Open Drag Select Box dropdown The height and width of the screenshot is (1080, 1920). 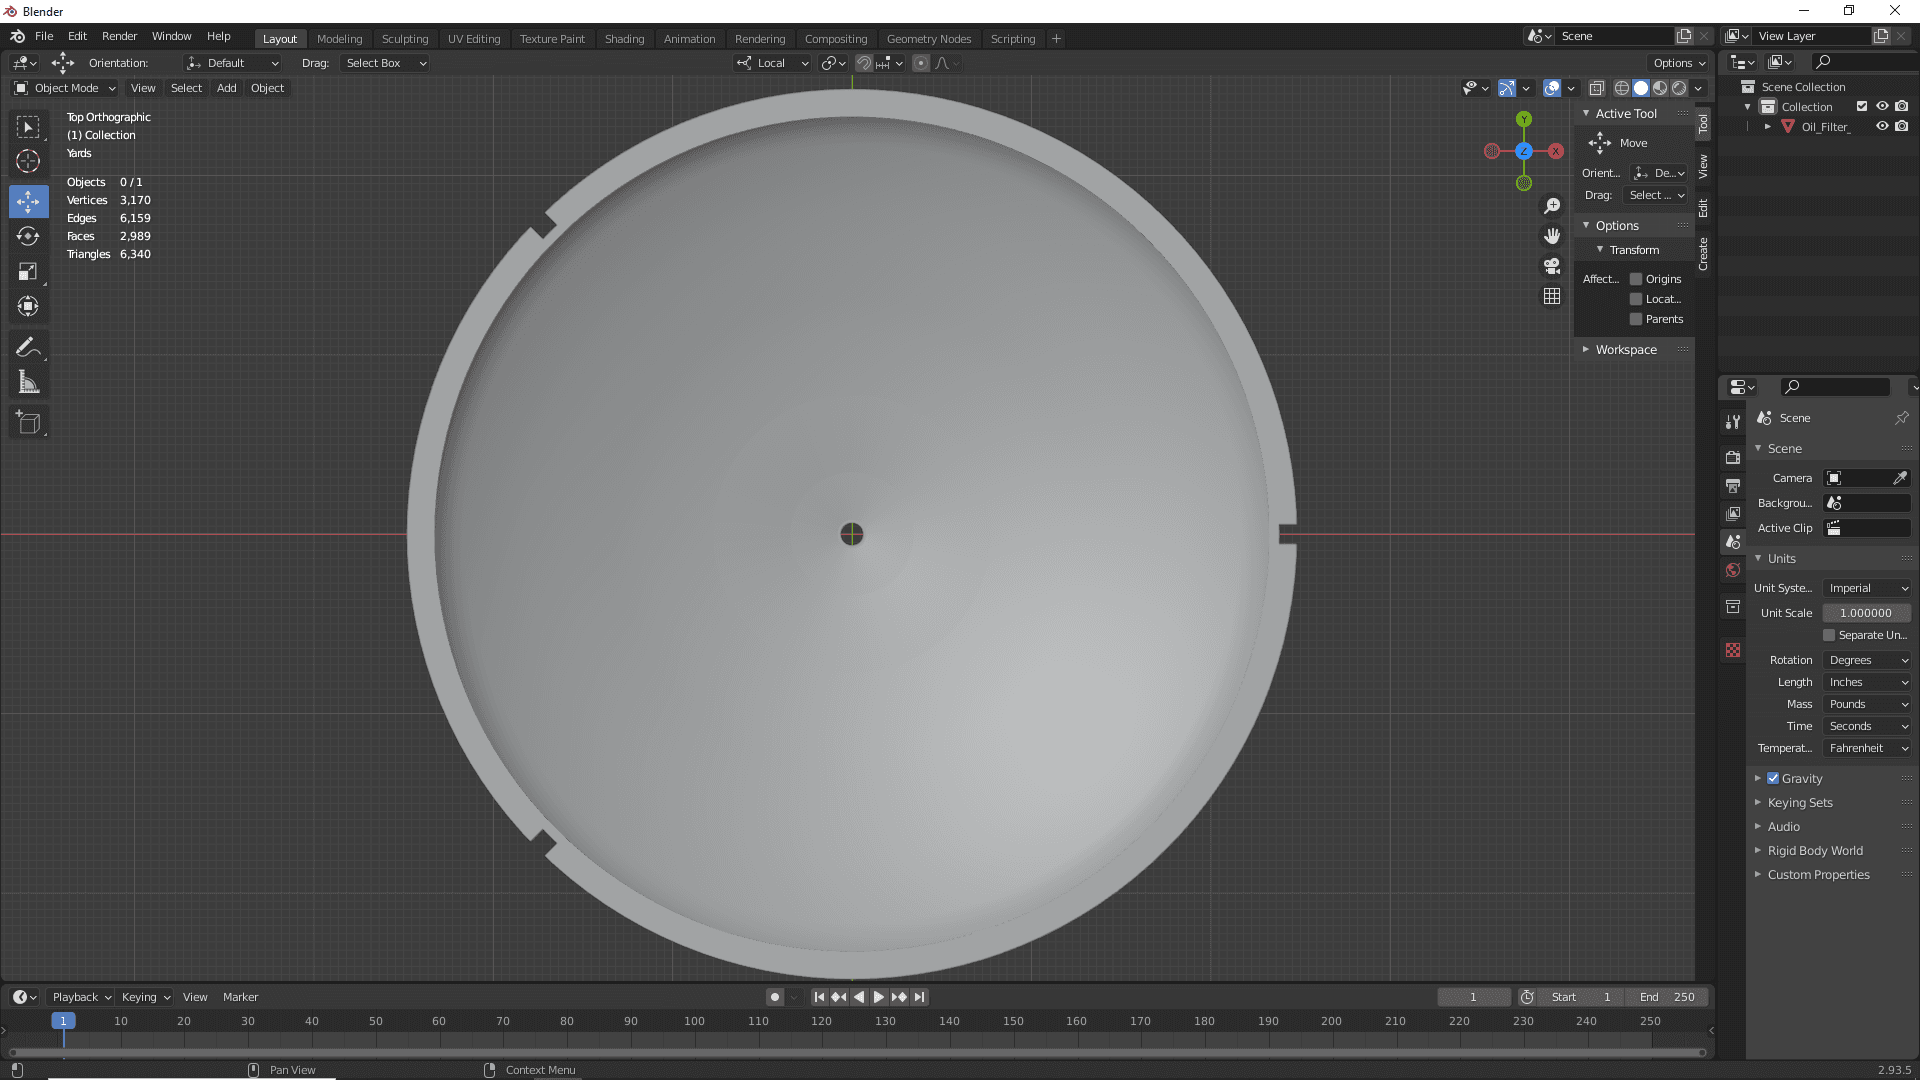pos(385,63)
